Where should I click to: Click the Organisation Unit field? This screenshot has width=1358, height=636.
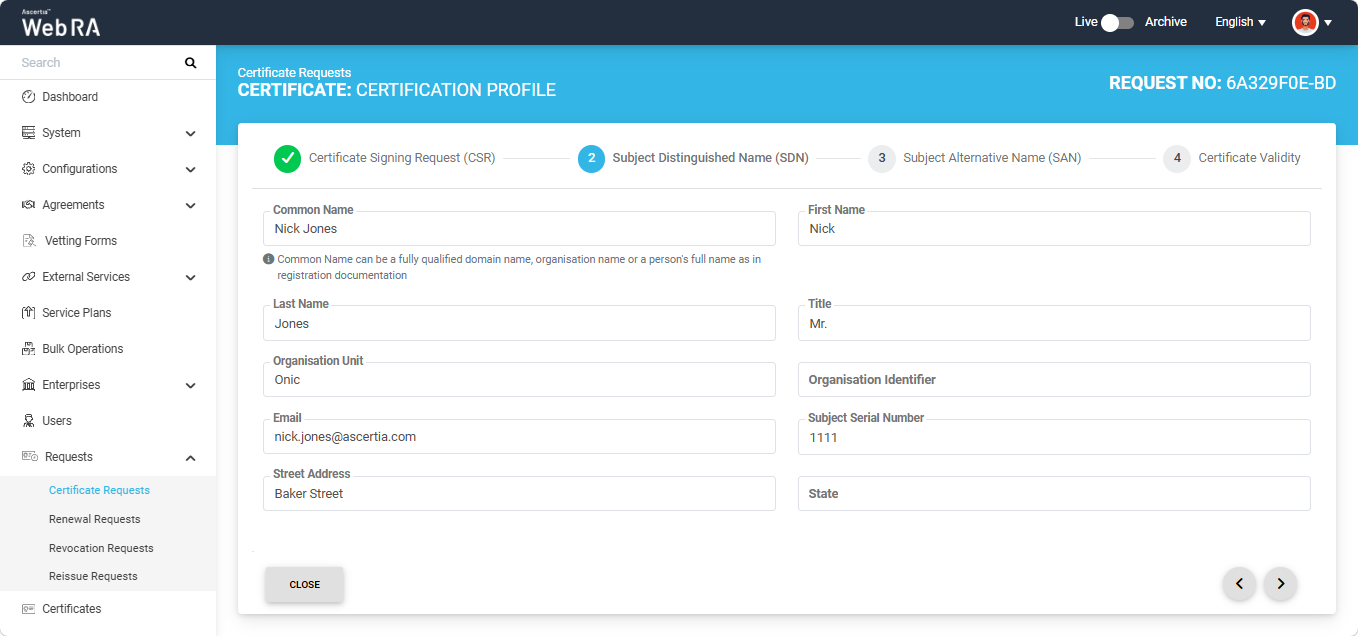click(519, 379)
